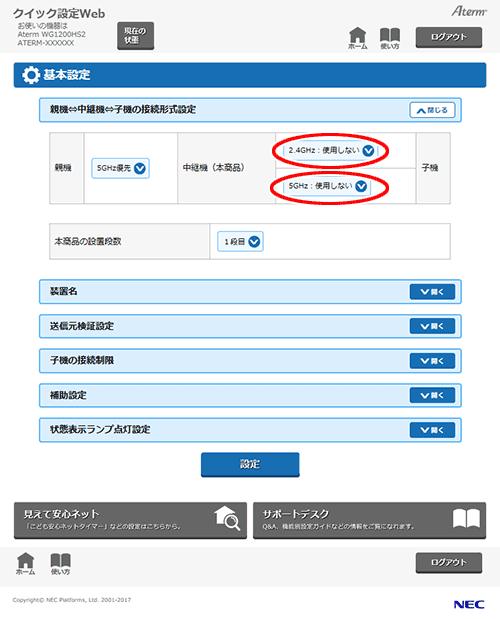Screen dimensions: 500x619
Task: Click the 現在の状態 button
Action: tap(135, 36)
